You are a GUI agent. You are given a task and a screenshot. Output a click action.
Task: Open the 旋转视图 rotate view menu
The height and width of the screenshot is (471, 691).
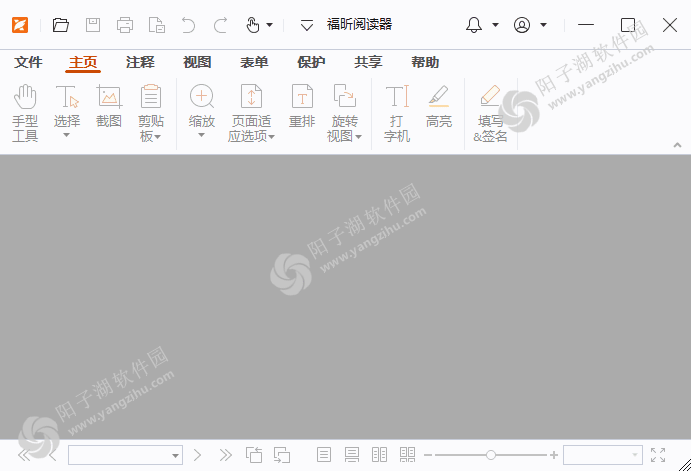coord(345,113)
